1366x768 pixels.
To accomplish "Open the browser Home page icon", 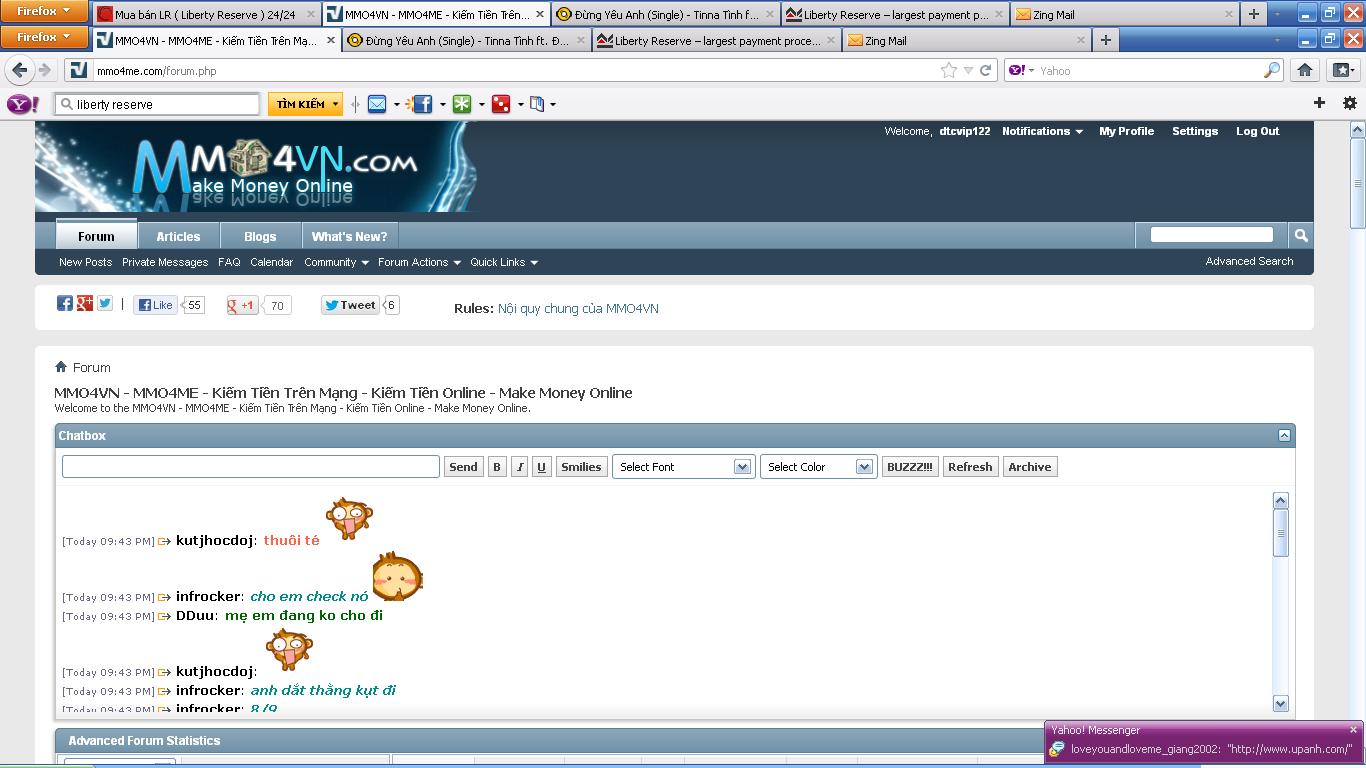I will (x=1304, y=70).
